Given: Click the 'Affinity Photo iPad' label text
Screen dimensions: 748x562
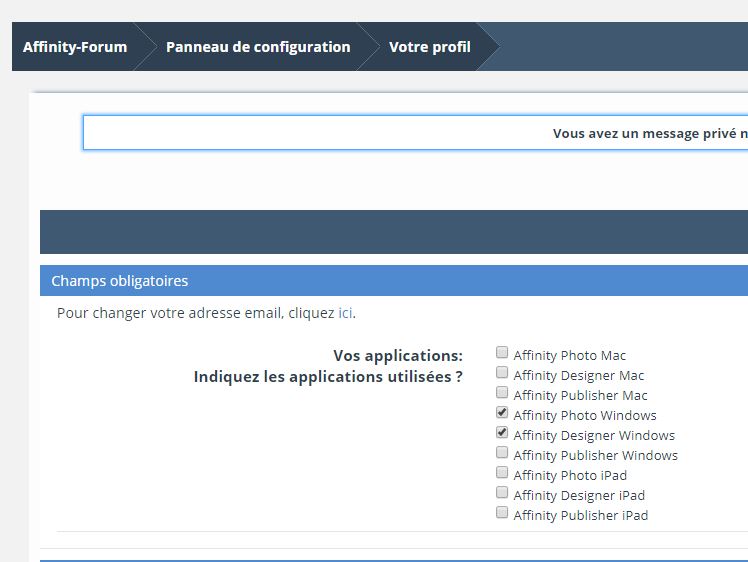Looking at the screenshot, I should coord(570,476).
